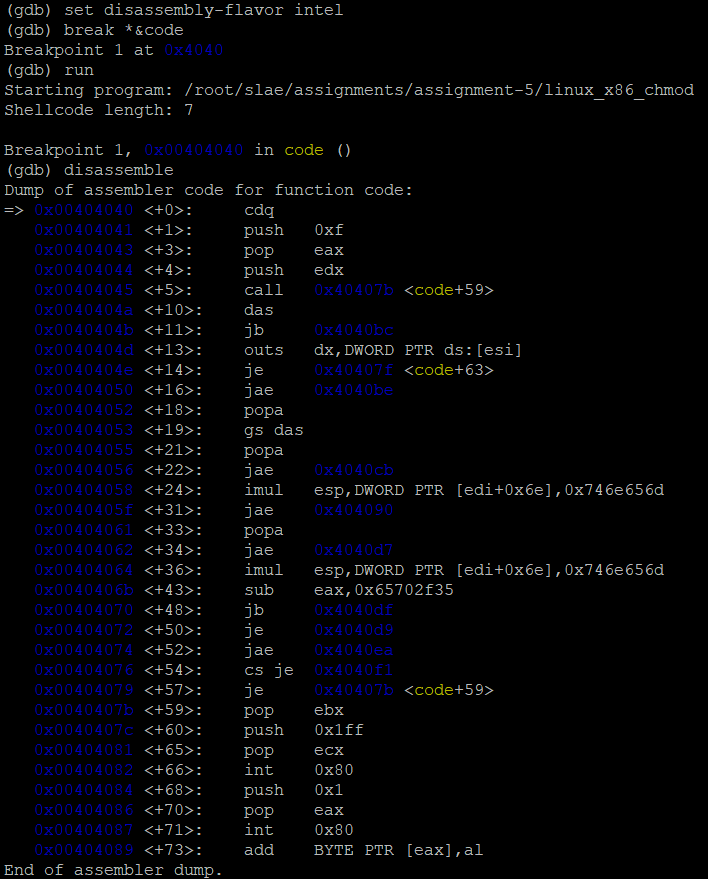Select the sub eax,0x65702f35 instruction text
The width and height of the screenshot is (708, 879).
349,590
